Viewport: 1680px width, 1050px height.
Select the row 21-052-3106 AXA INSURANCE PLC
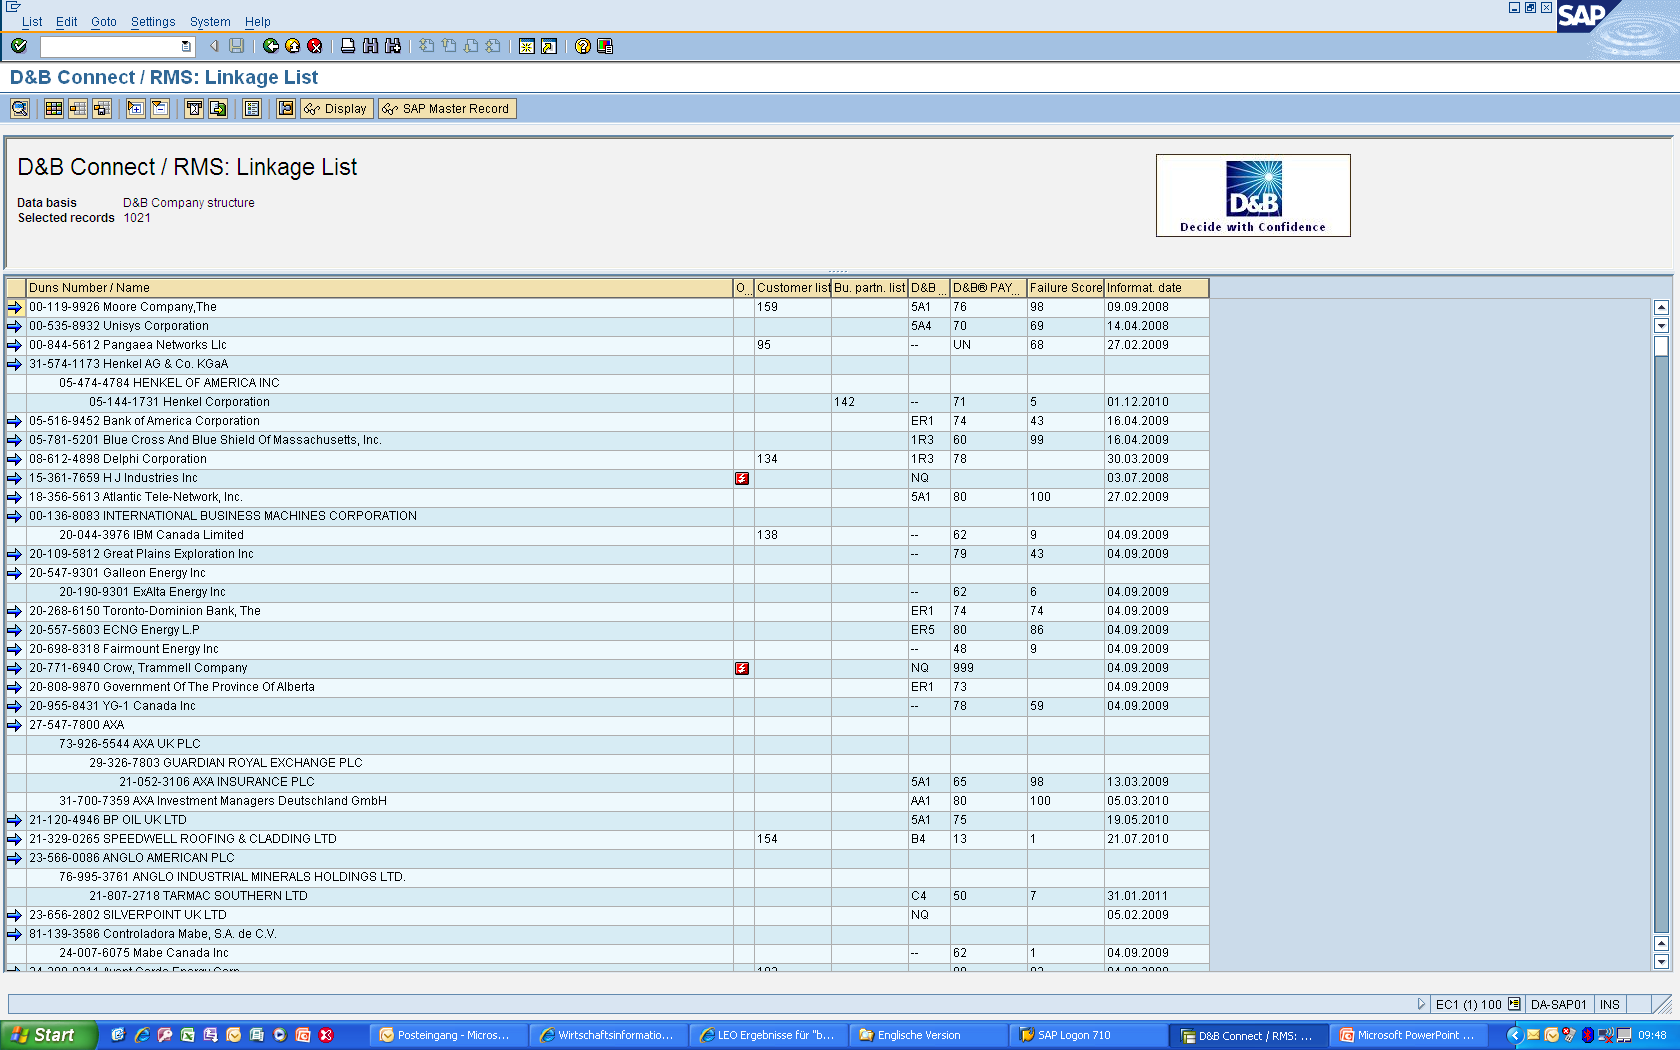point(608,782)
